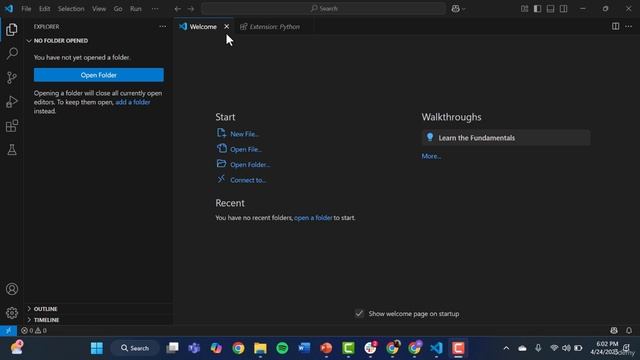Click Open File on Welcome page

tap(246, 149)
